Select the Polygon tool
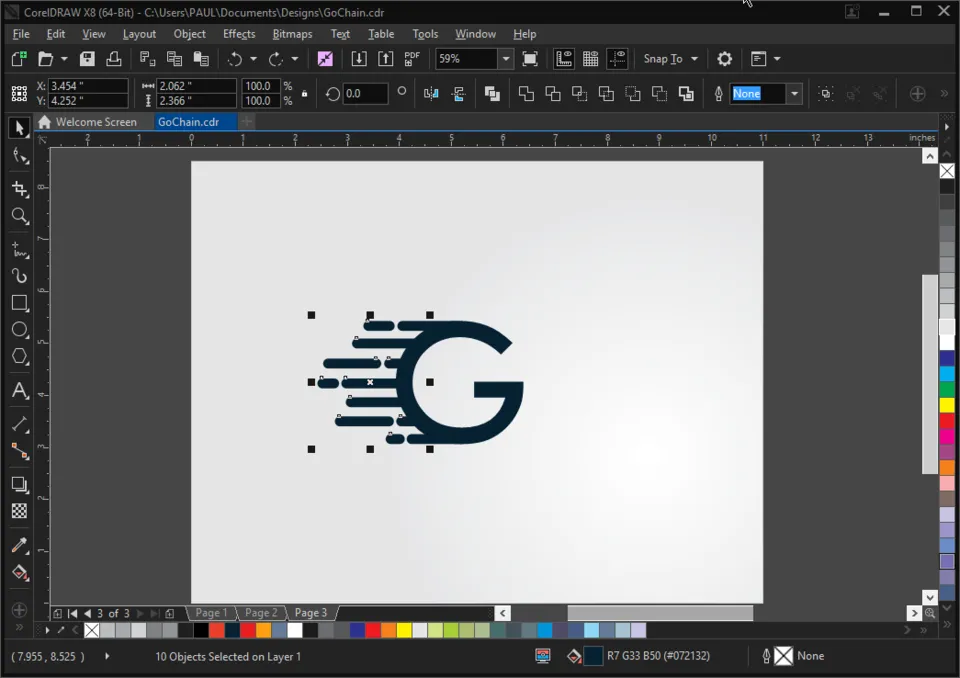Viewport: 960px width, 678px height. (20, 356)
